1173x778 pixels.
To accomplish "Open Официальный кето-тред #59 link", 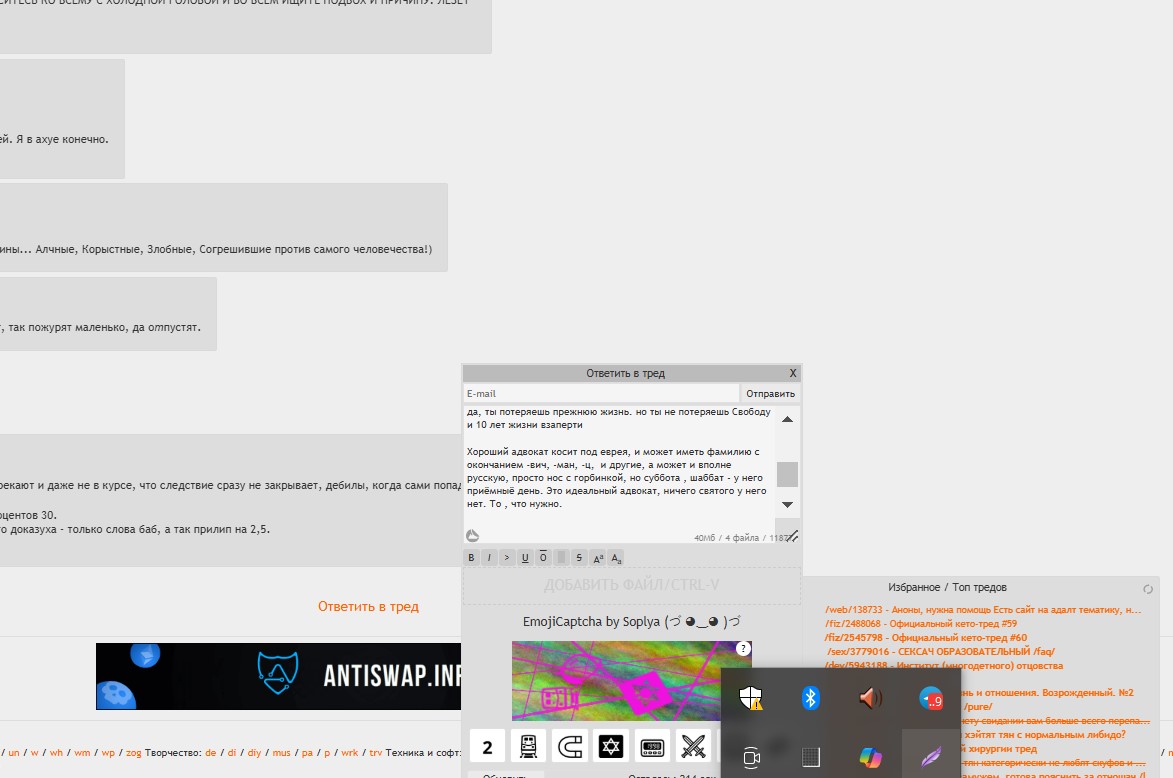I will tap(921, 623).
